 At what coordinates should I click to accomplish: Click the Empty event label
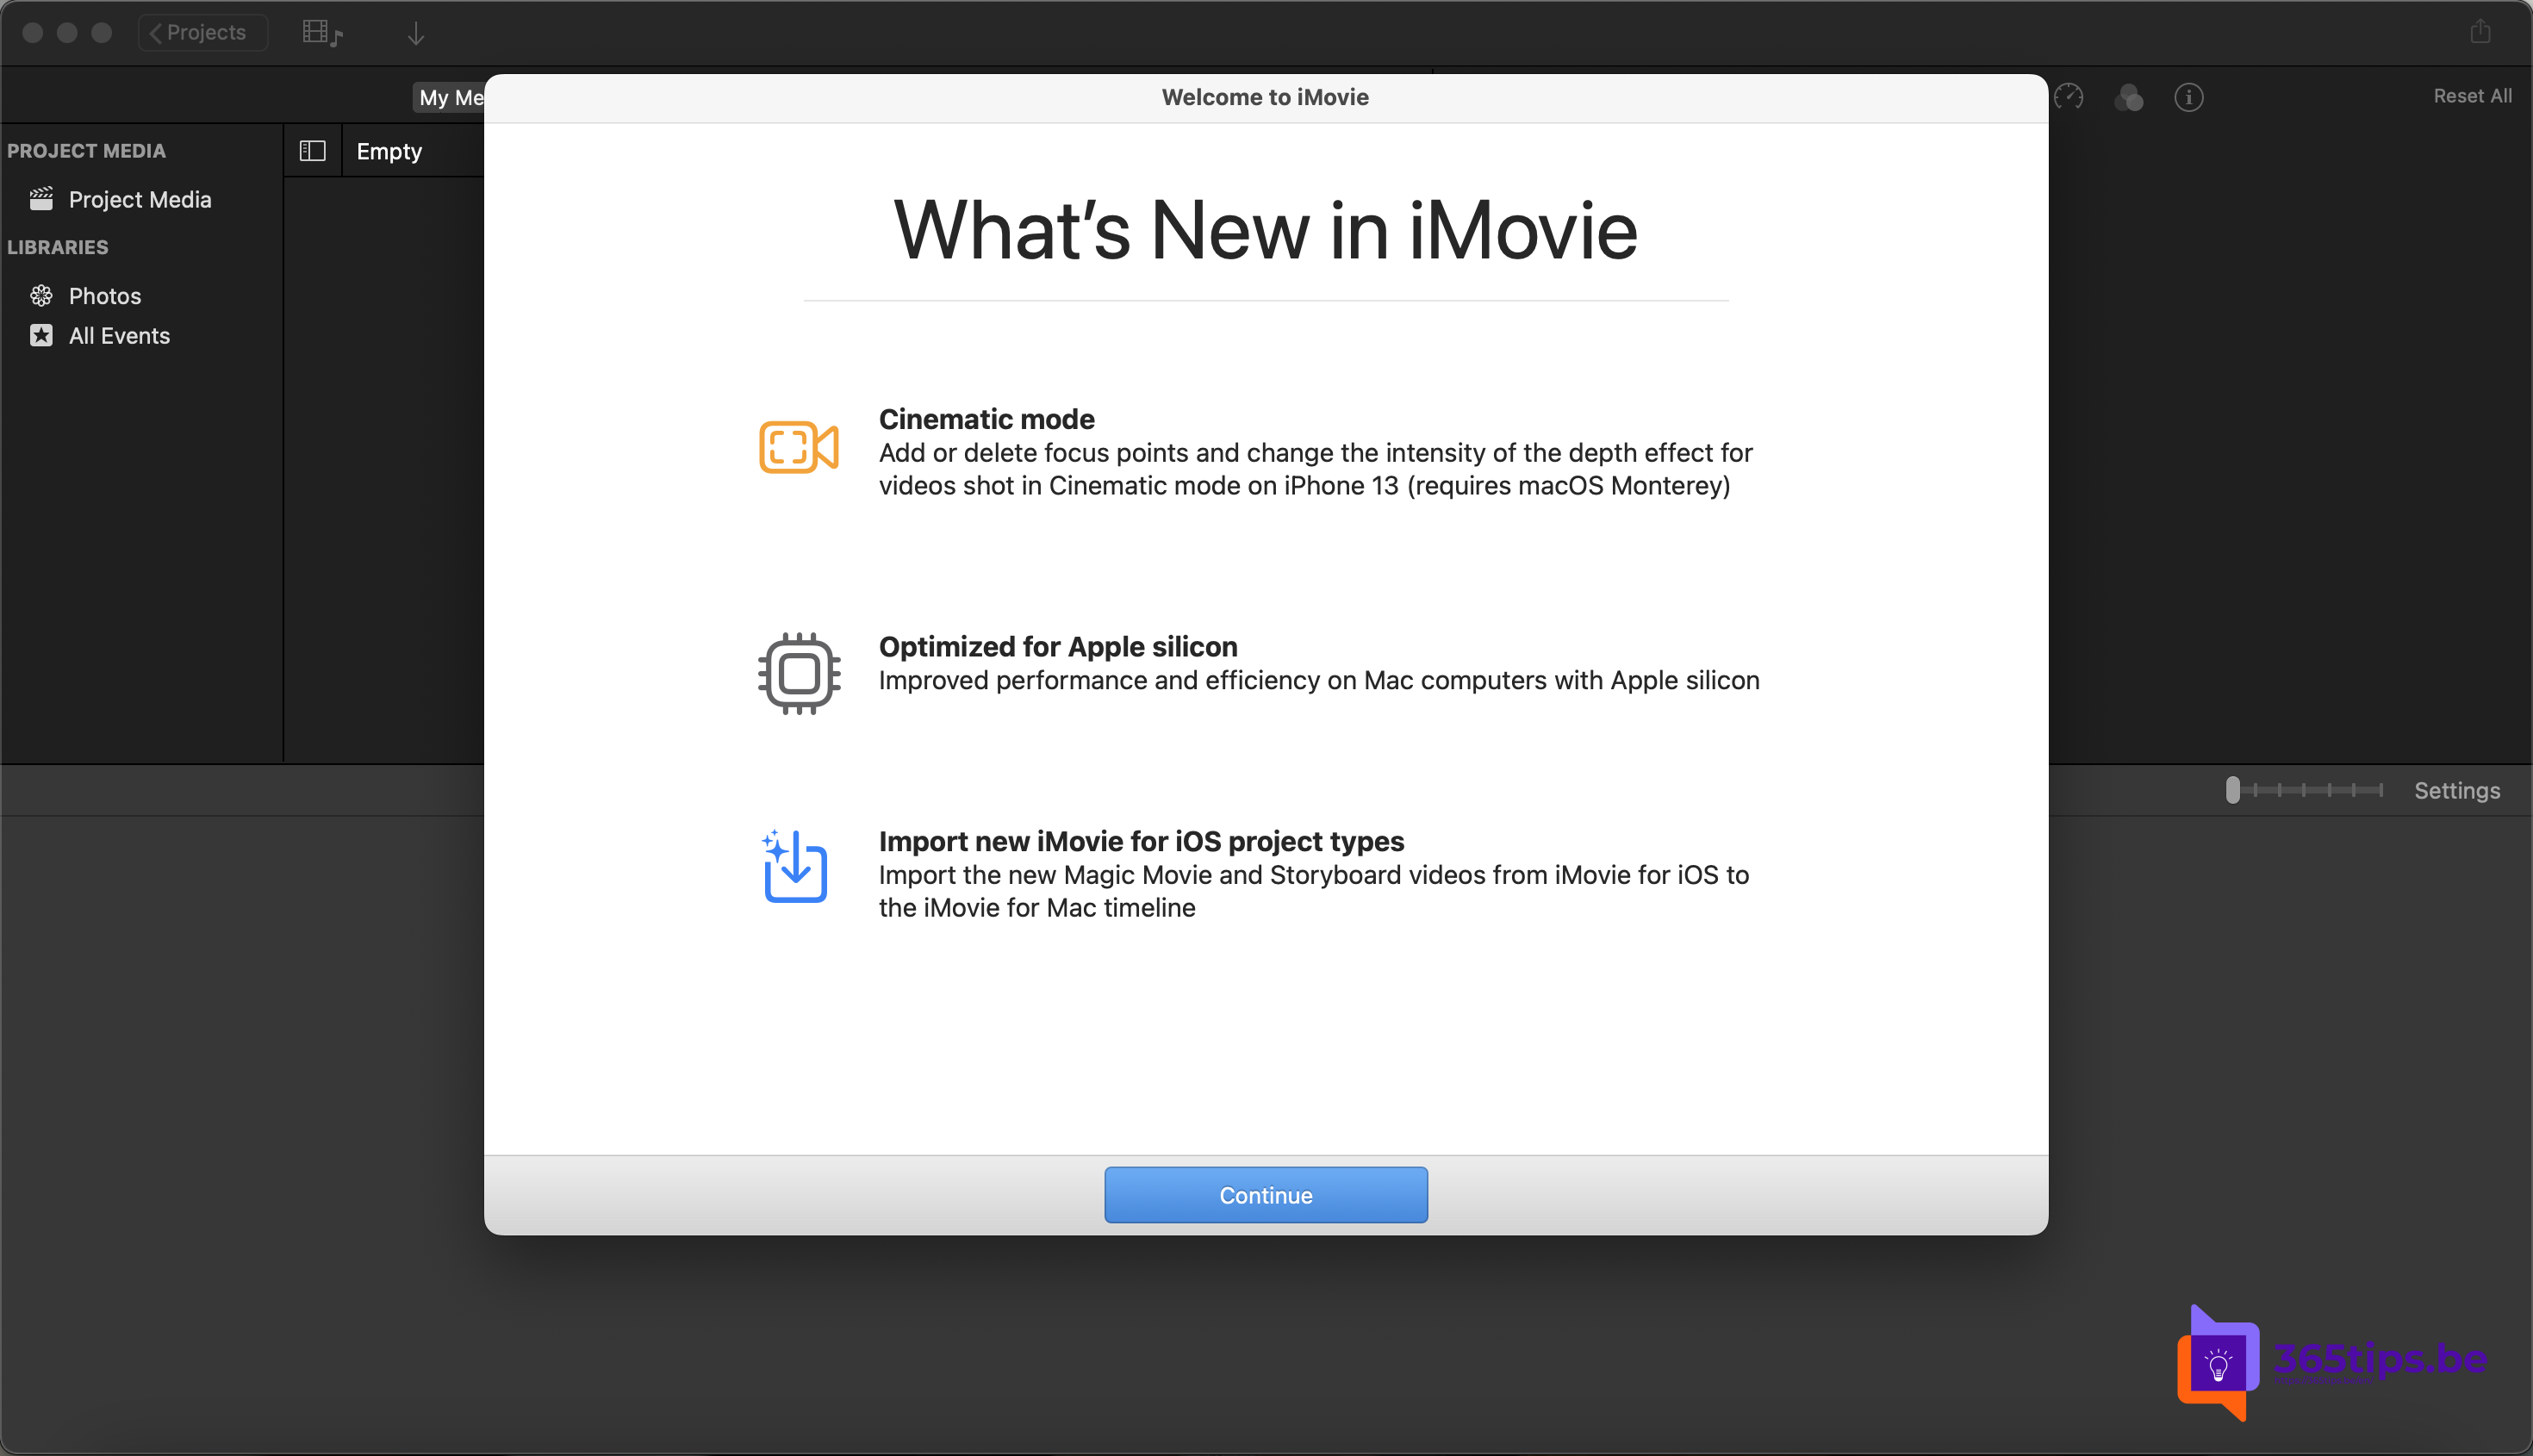point(389,151)
